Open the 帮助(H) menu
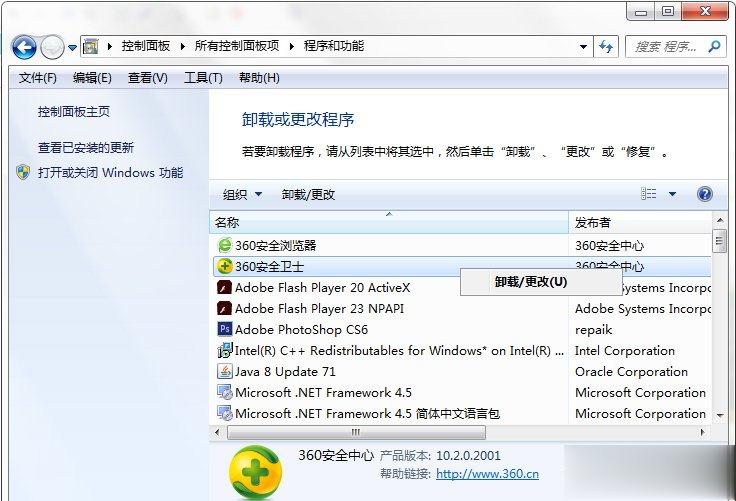The height and width of the screenshot is (501, 736). pos(259,77)
